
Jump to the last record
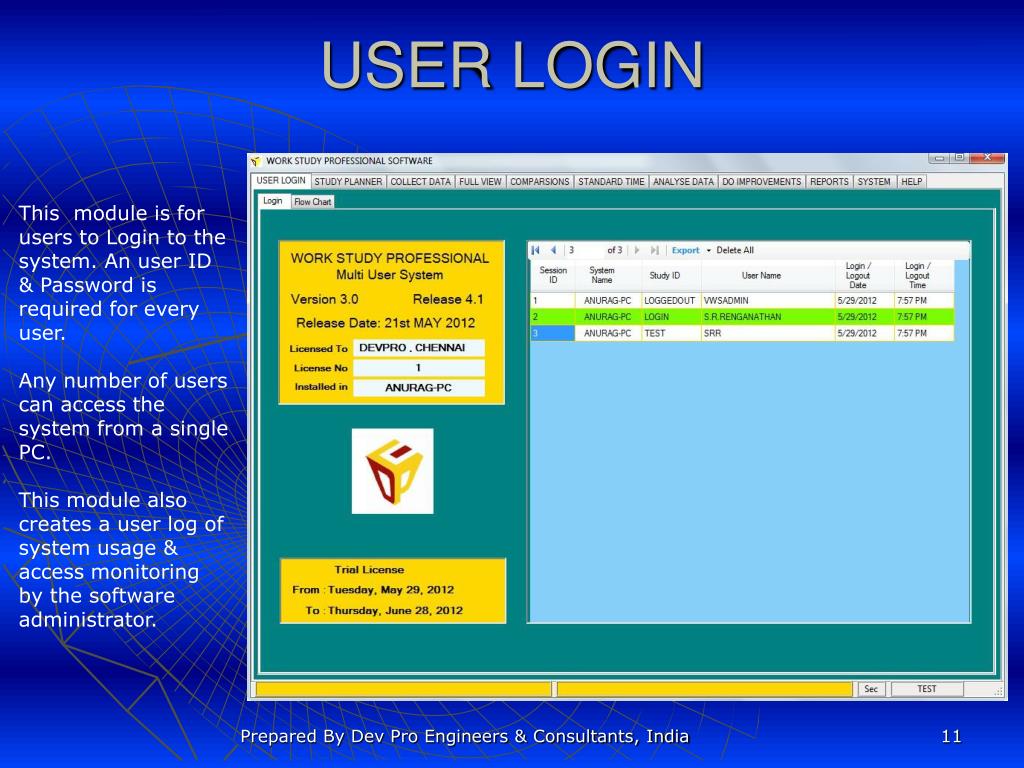click(x=656, y=250)
